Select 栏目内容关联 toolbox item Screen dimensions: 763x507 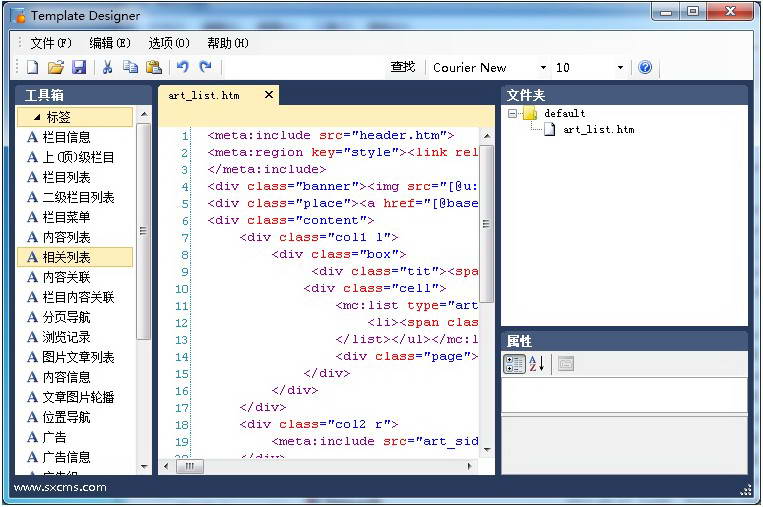tap(74, 297)
